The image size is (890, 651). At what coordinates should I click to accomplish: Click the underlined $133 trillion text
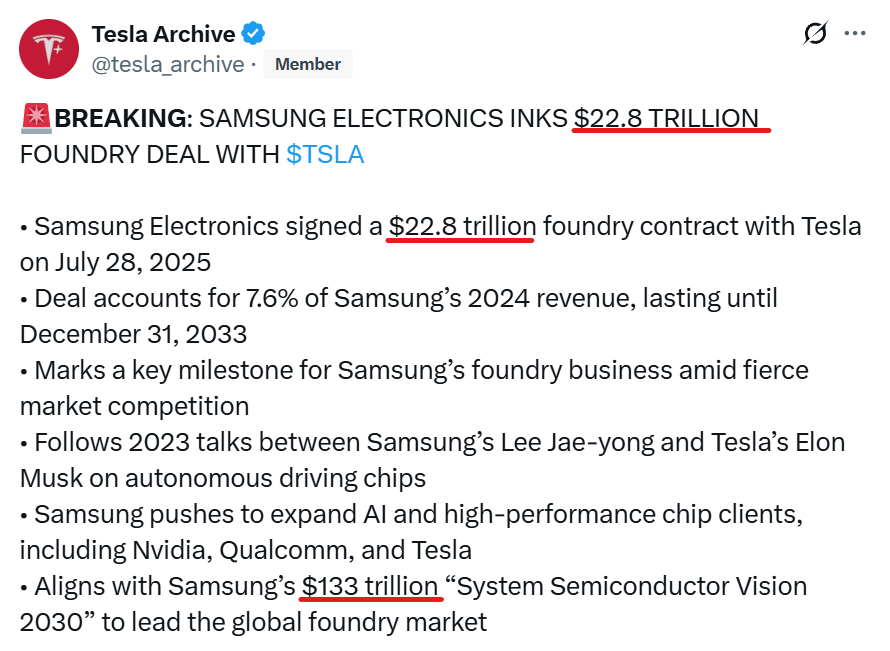[x=370, y=586]
